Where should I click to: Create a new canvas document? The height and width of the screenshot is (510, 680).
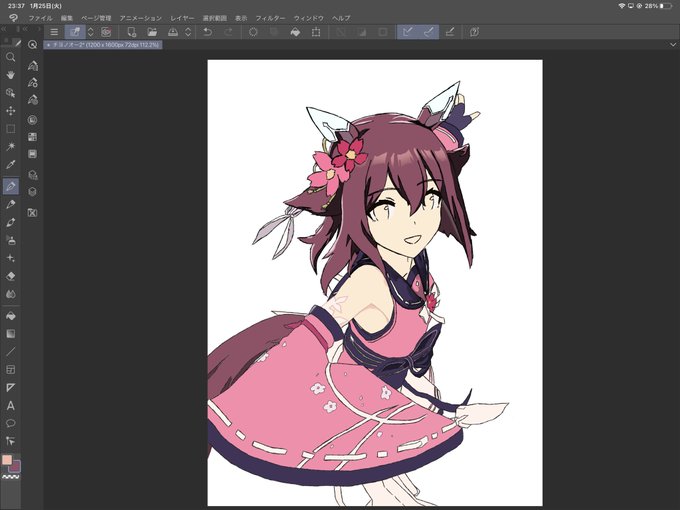(131, 32)
